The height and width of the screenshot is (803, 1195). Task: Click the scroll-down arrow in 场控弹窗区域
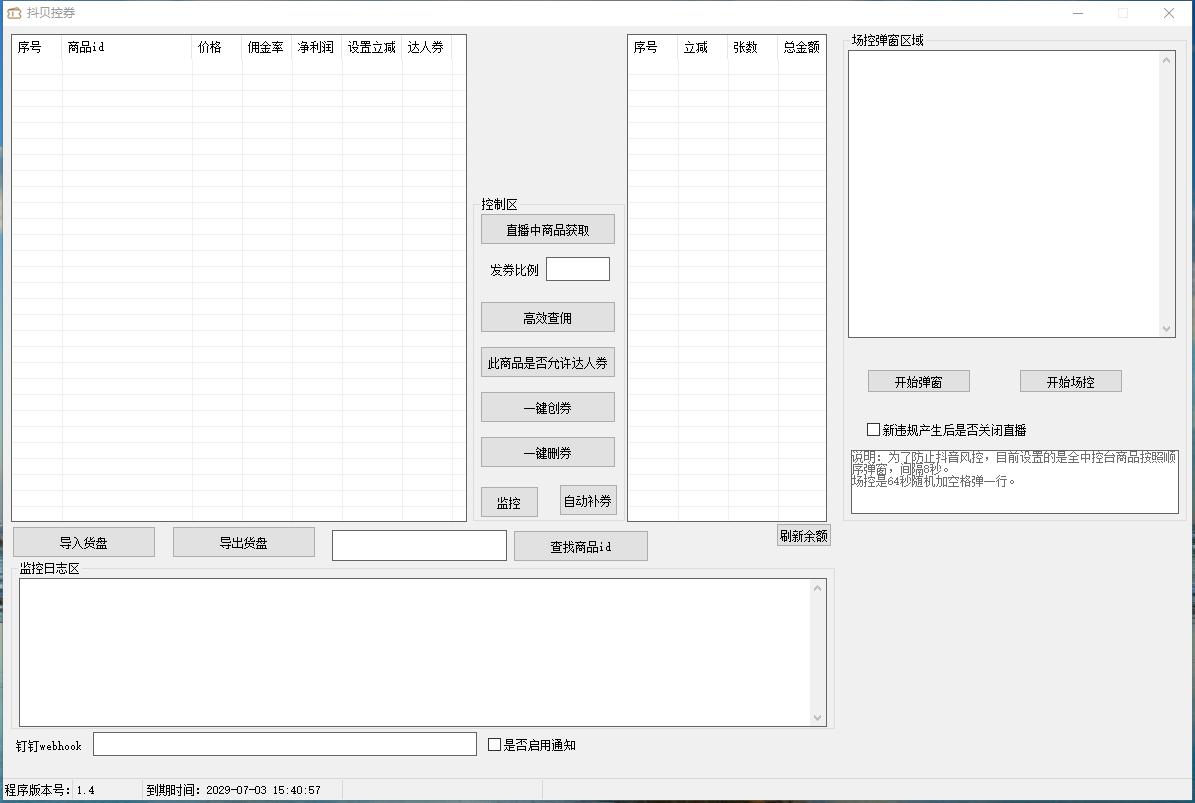coord(1167,329)
